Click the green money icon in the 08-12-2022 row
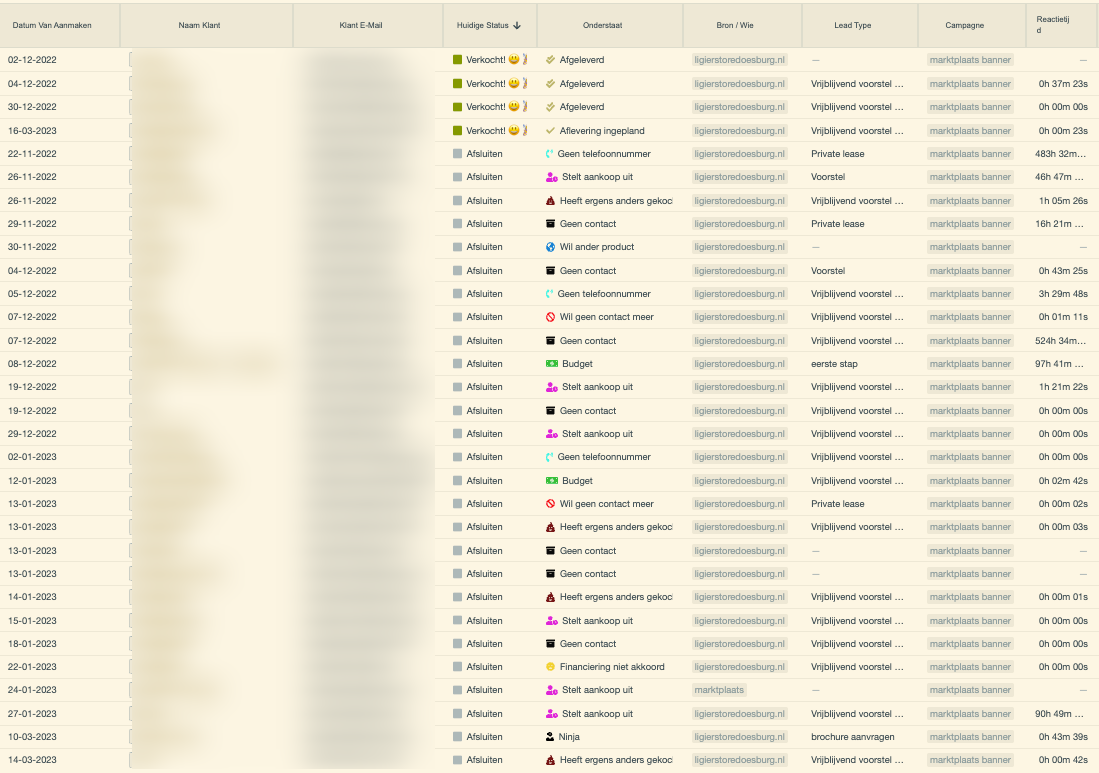The height and width of the screenshot is (773, 1099). 551,364
